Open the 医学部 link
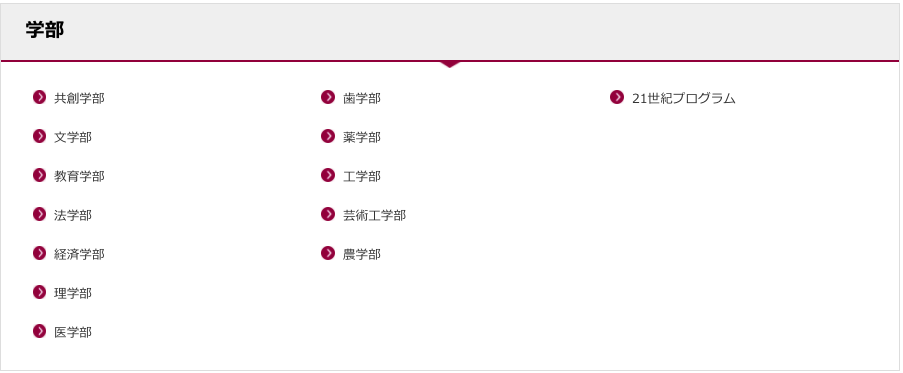 coord(73,332)
